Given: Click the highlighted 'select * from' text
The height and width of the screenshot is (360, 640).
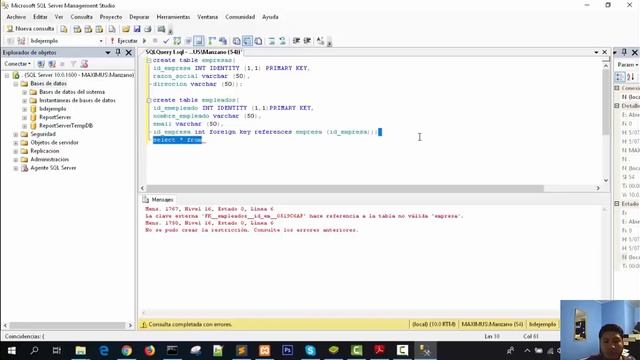Looking at the screenshot, I should (178, 140).
